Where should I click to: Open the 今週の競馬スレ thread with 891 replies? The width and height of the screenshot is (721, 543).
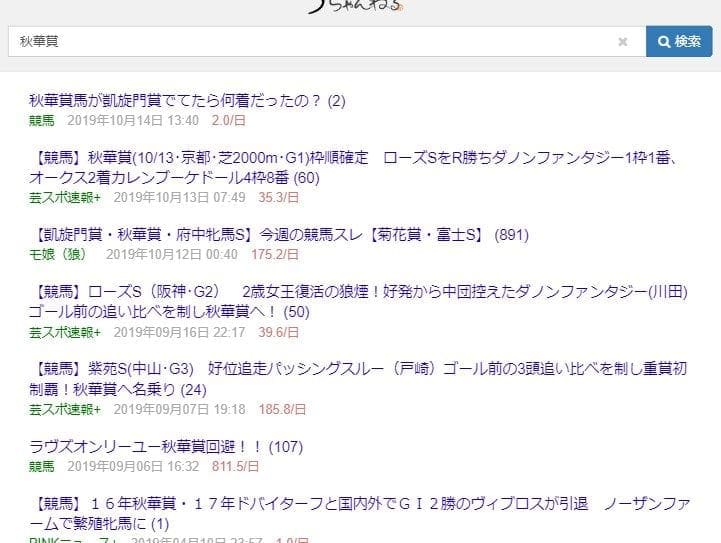tap(278, 235)
